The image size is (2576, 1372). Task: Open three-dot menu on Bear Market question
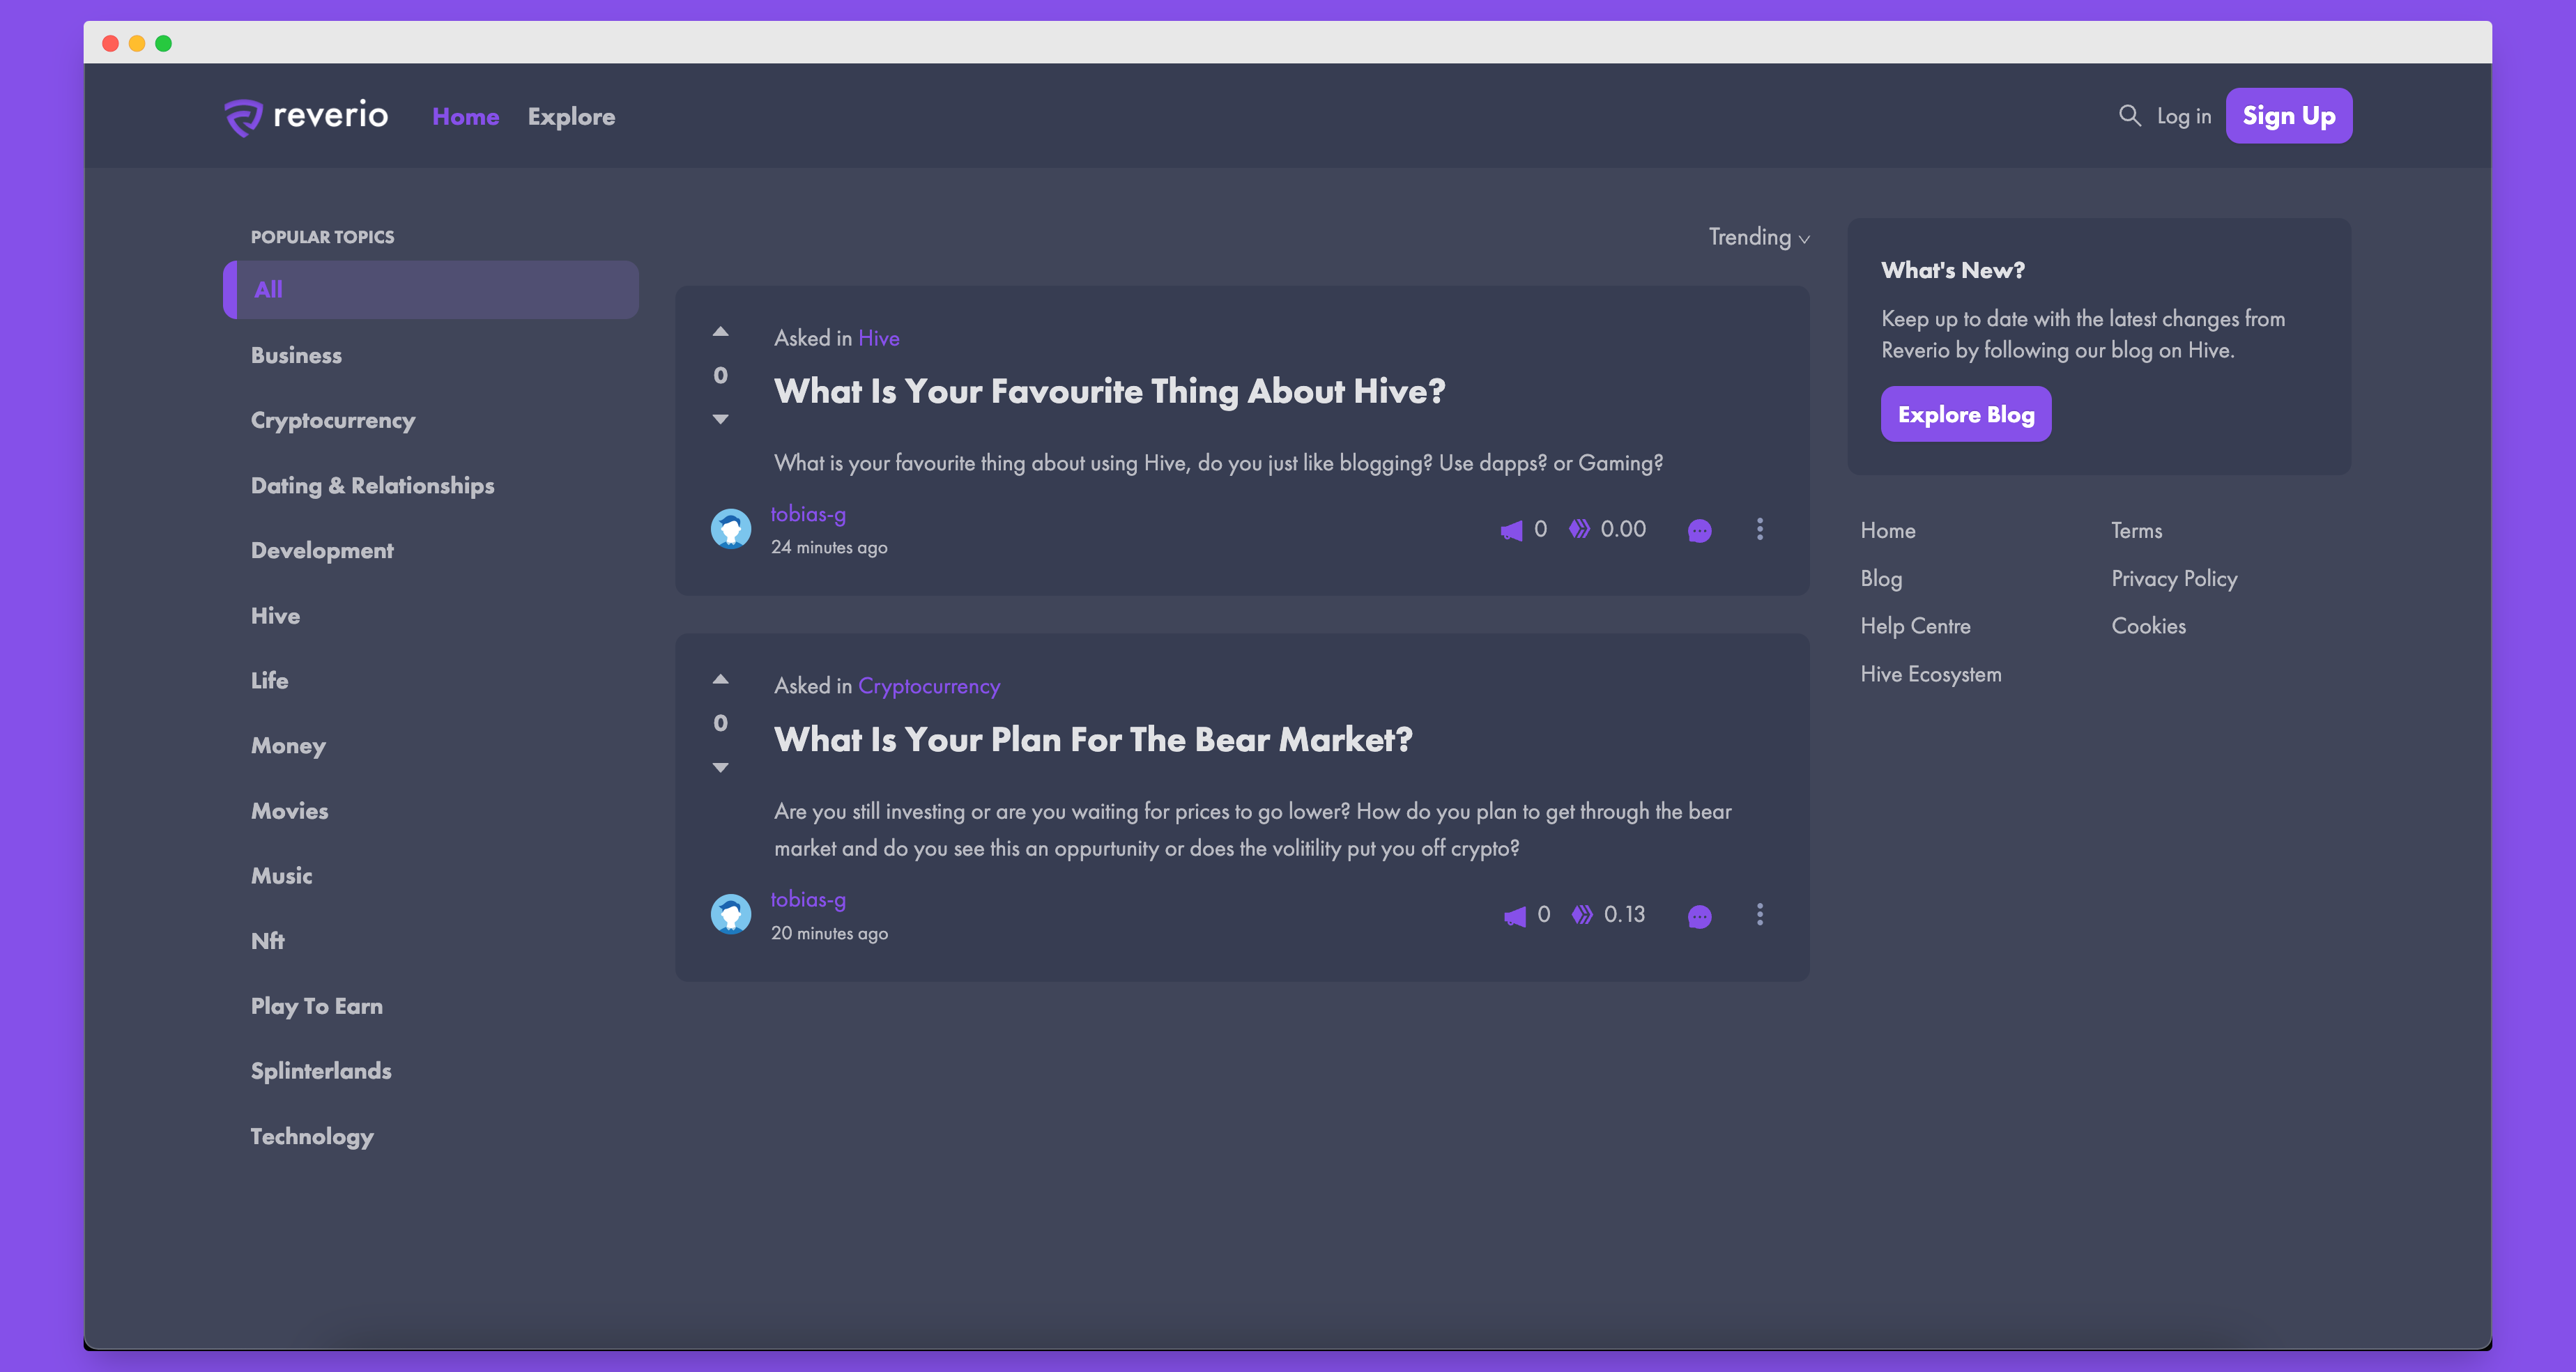pyautogui.click(x=1760, y=915)
